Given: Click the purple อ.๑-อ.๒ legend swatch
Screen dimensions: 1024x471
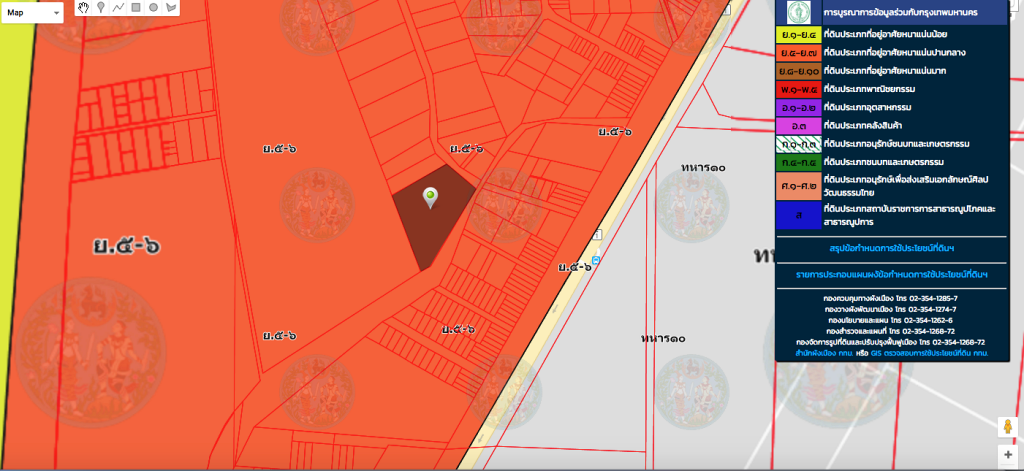Looking at the screenshot, I should pos(798,107).
